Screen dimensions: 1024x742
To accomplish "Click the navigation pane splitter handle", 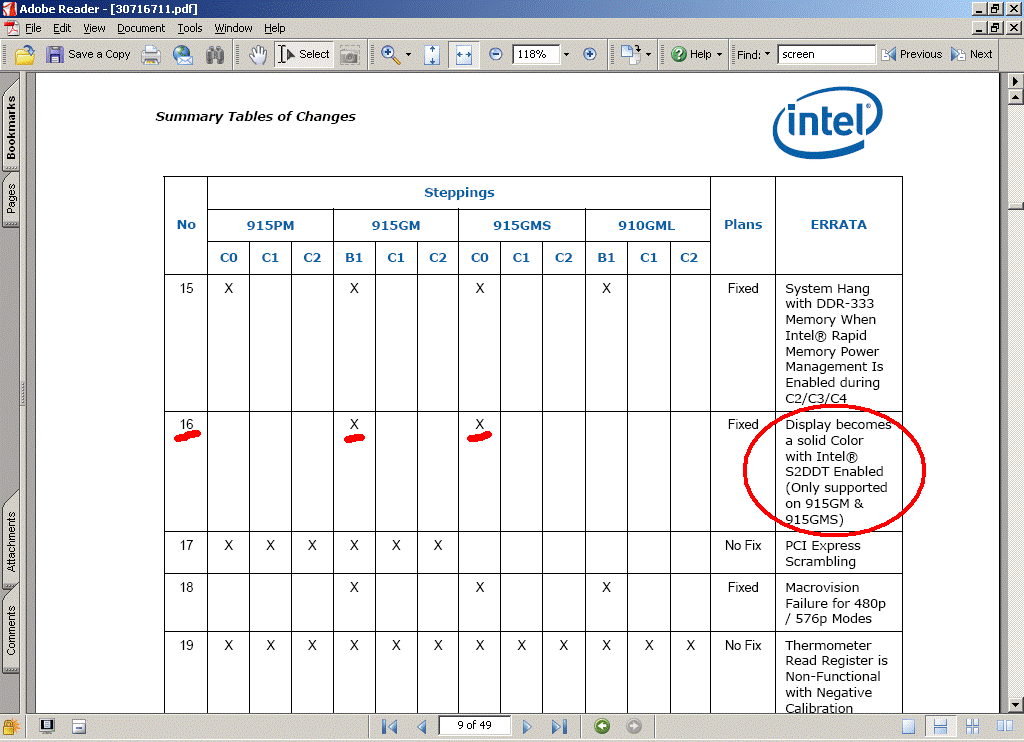I will point(23,393).
